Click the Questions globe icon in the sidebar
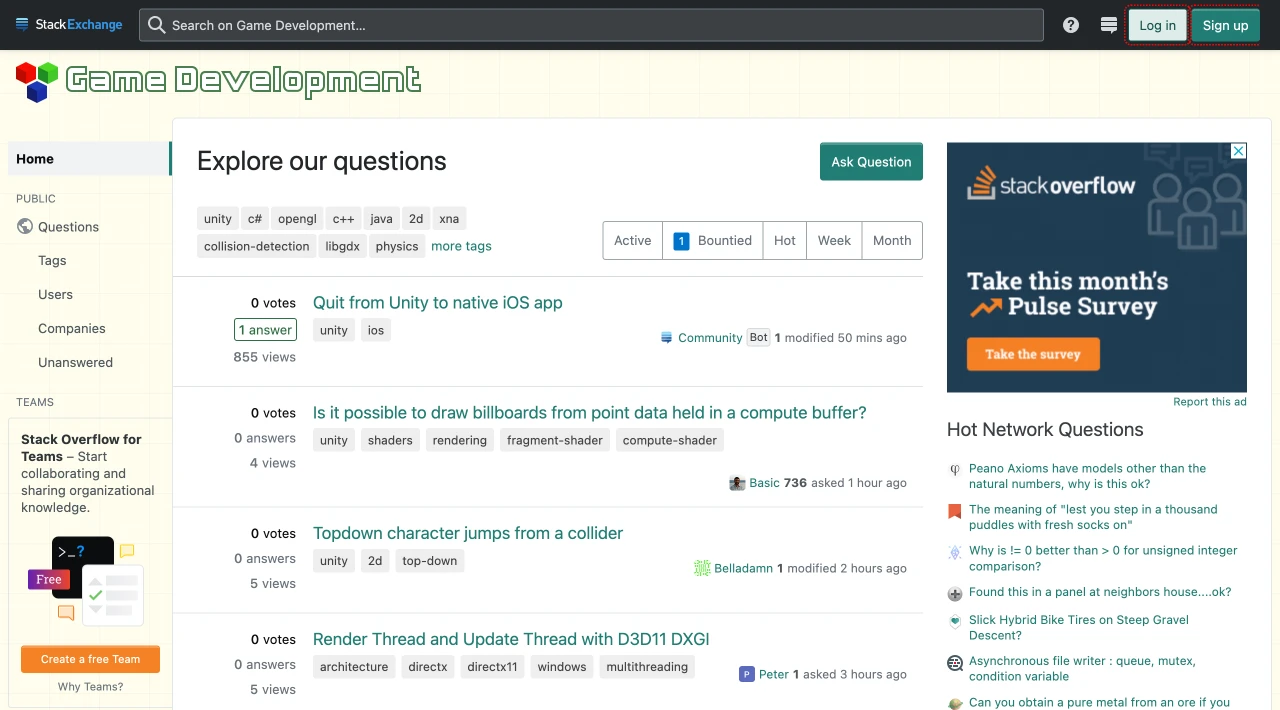The width and height of the screenshot is (1280, 710). pyautogui.click(x=24, y=226)
